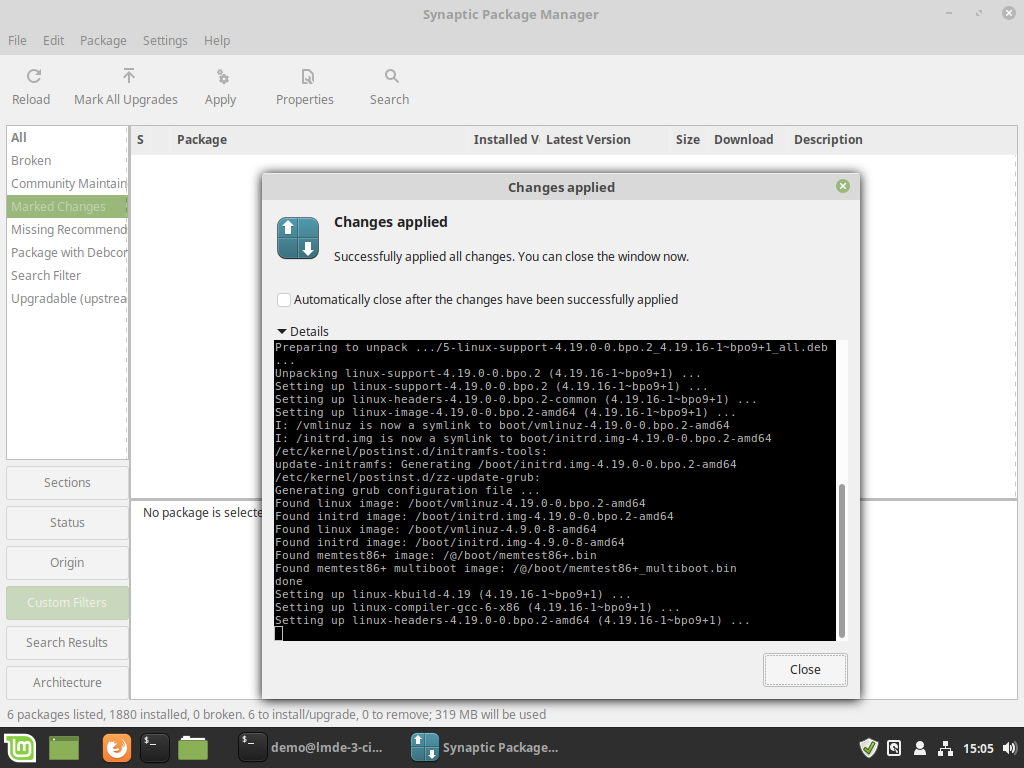Switch to the Status filter view
1024x768 pixels.
[x=67, y=522]
